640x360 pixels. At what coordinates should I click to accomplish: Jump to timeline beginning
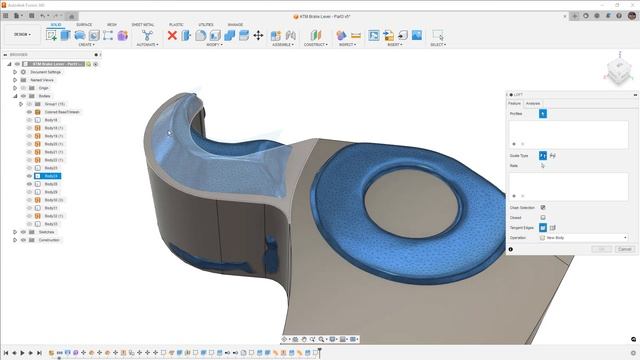click(6, 353)
